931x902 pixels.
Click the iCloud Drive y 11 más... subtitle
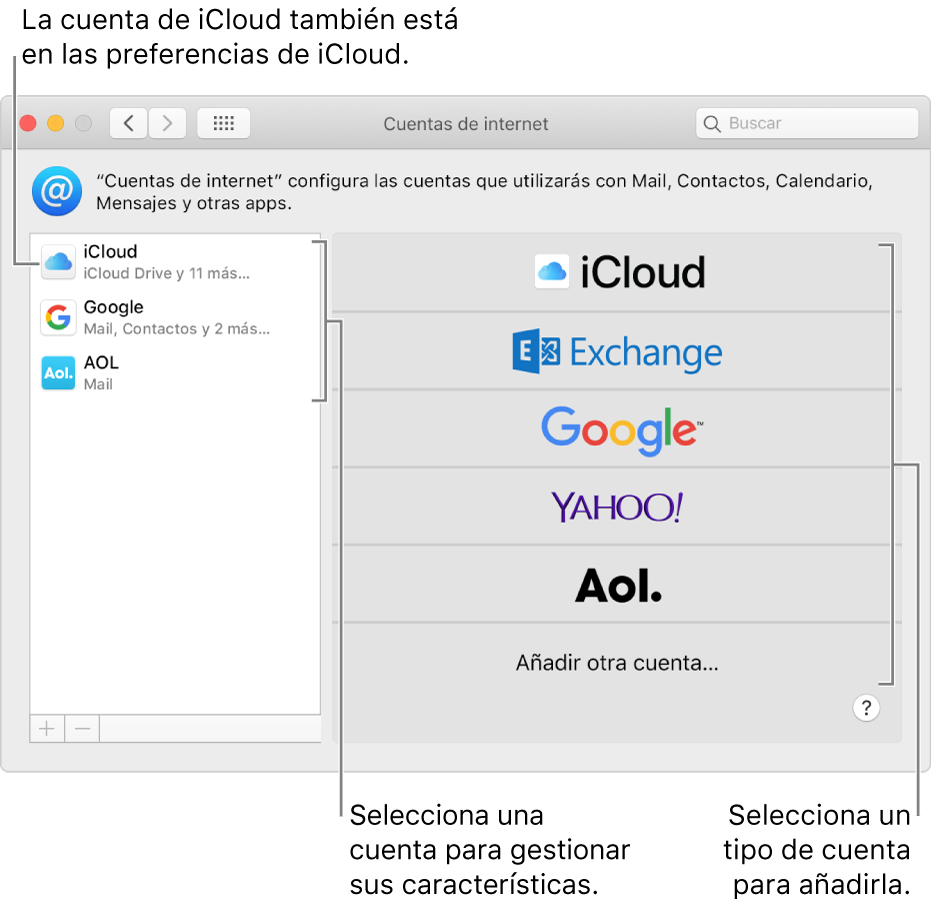[166, 273]
